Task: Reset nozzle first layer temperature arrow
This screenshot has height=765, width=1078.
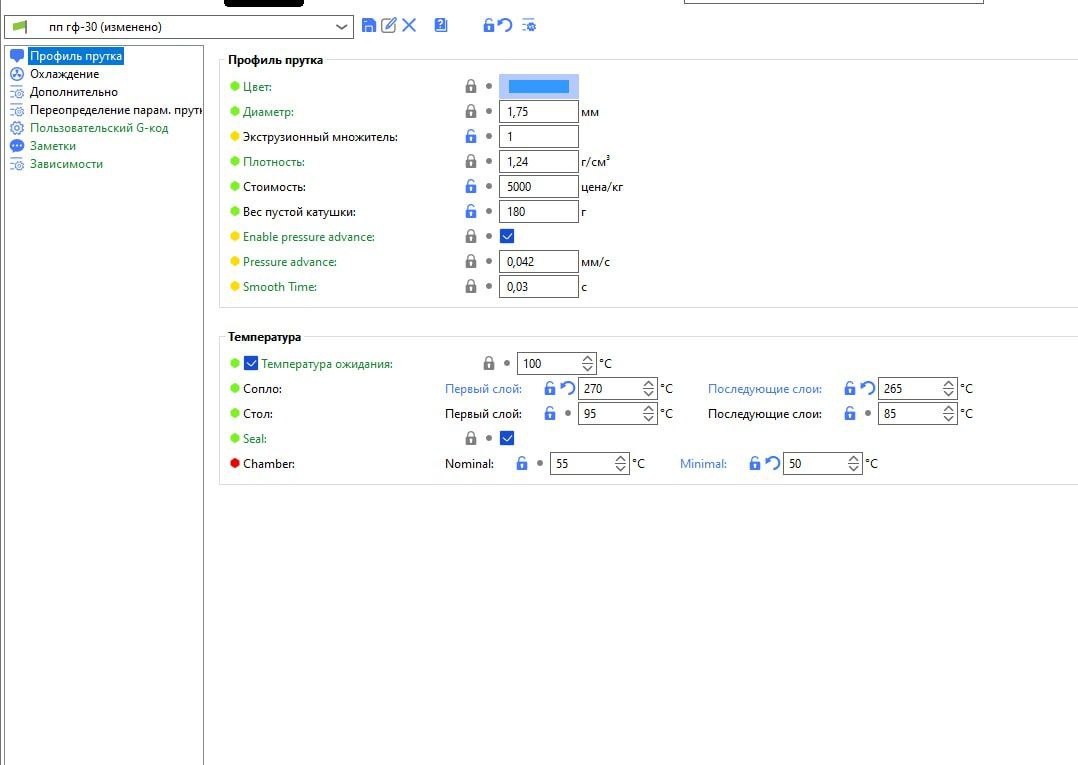Action: click(x=568, y=389)
